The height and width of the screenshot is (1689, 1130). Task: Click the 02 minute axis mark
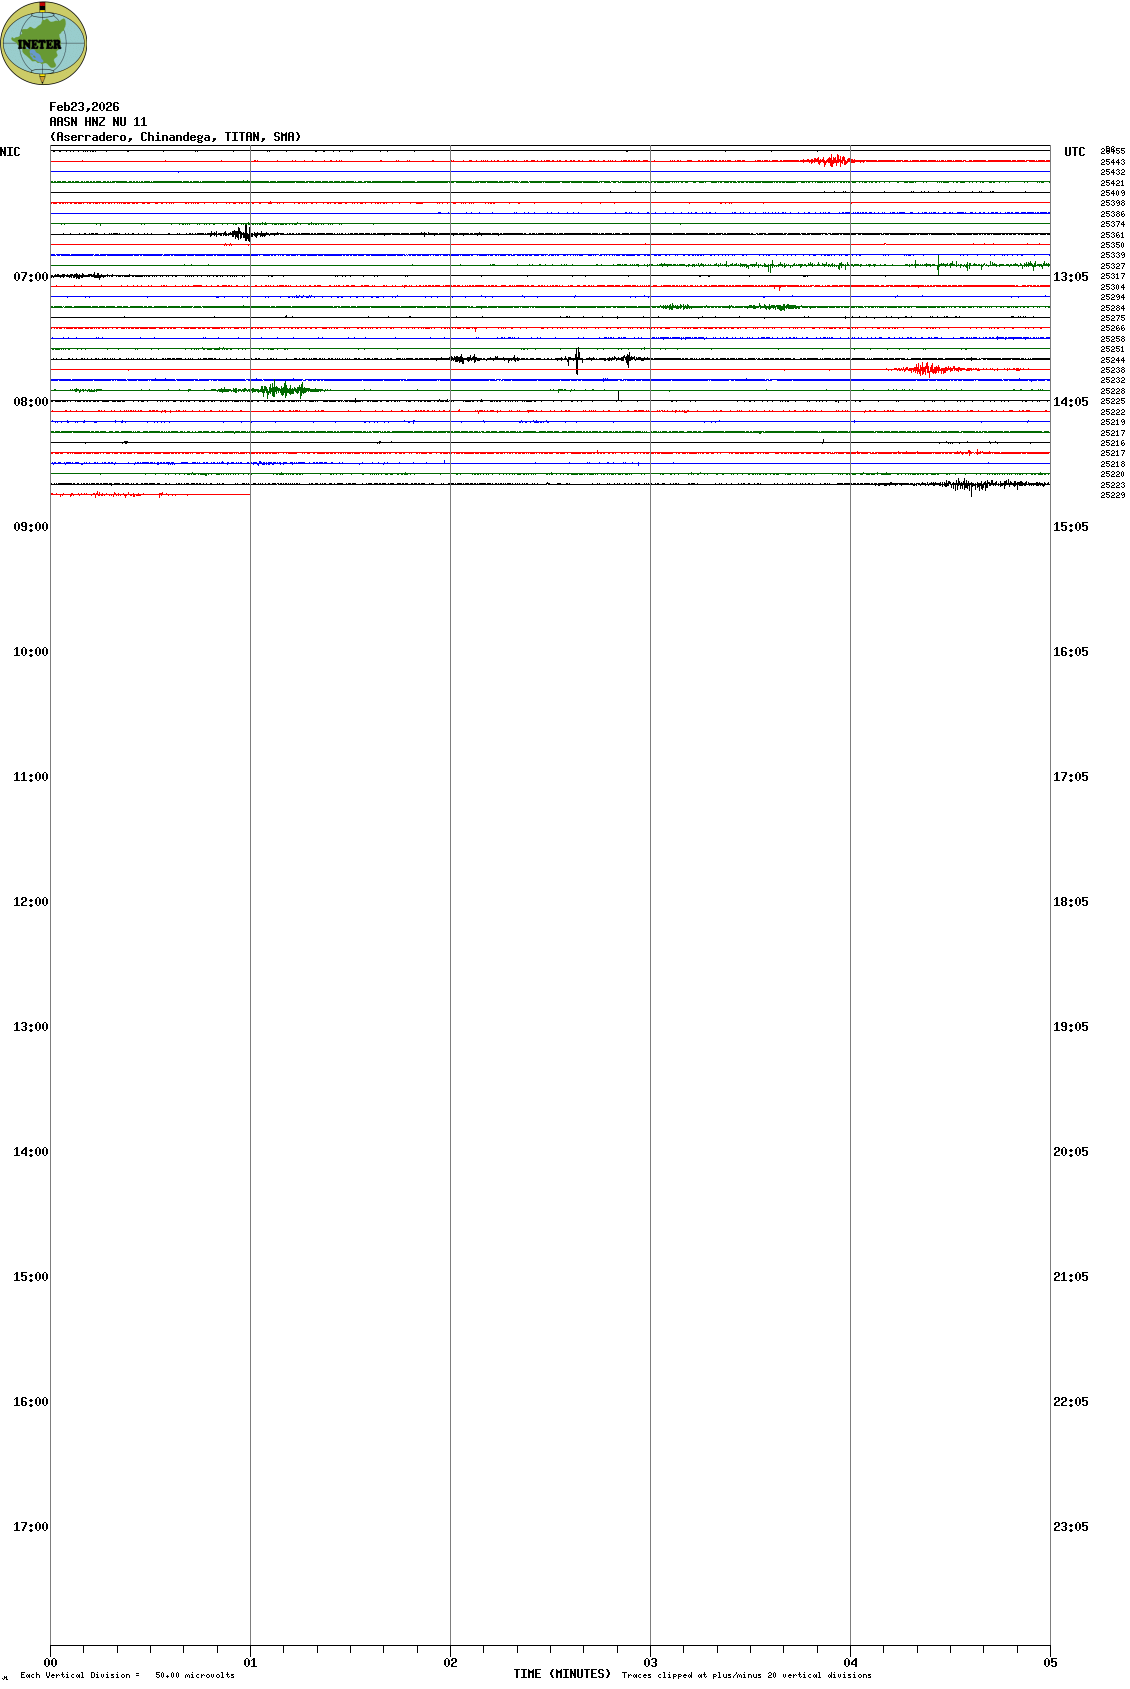(x=450, y=1663)
